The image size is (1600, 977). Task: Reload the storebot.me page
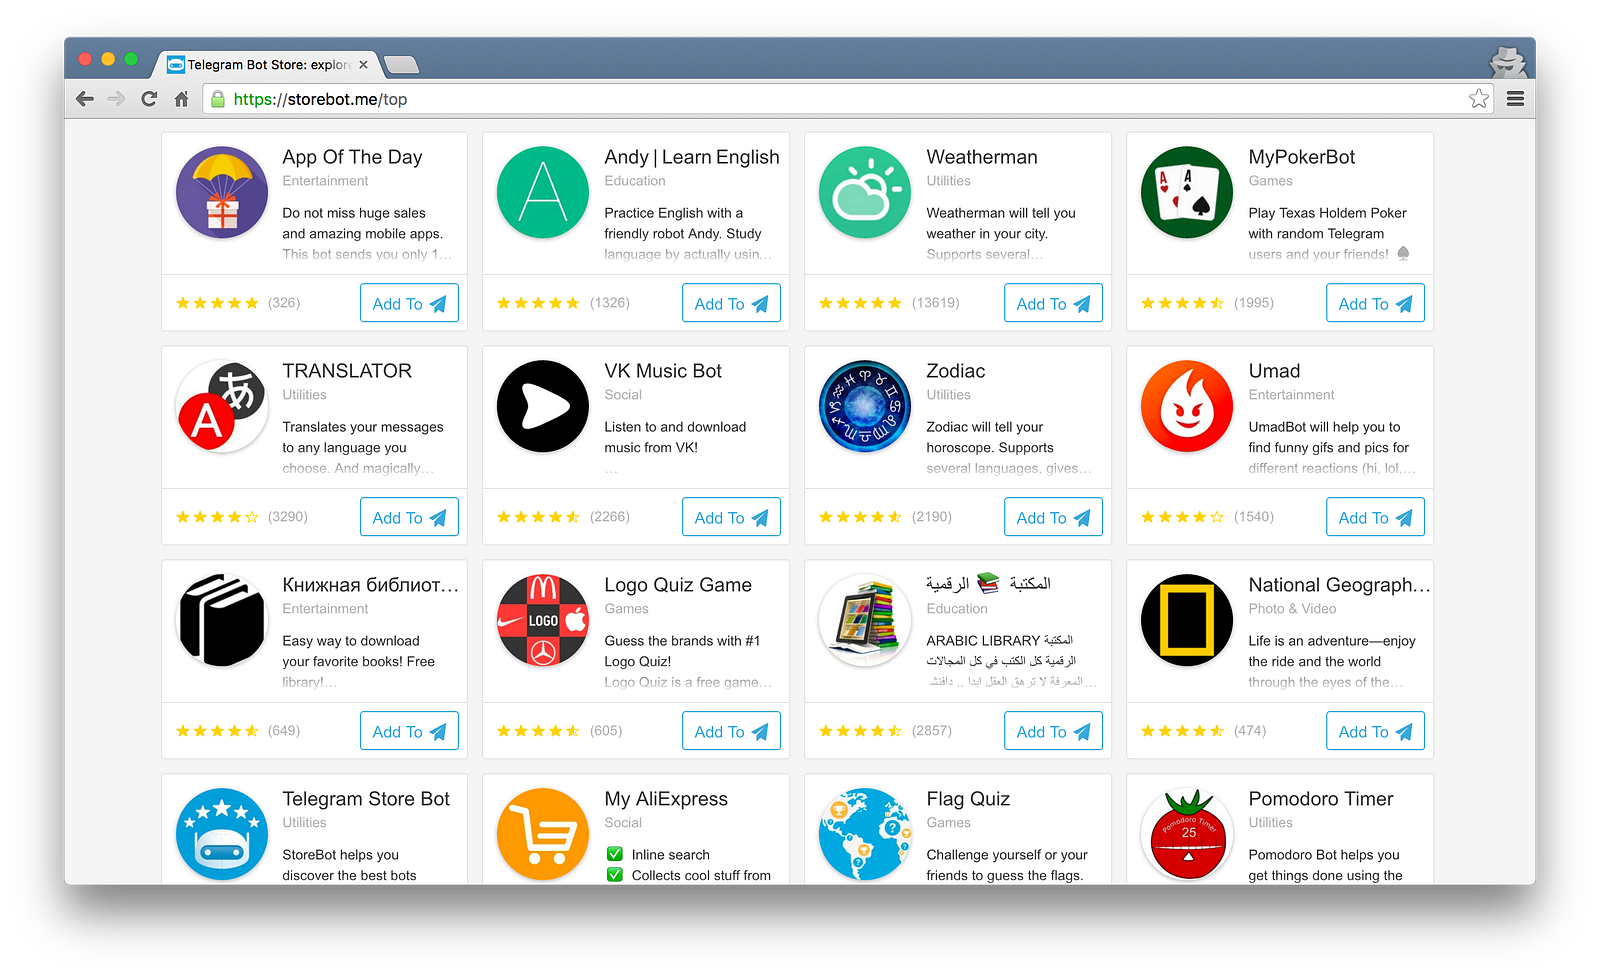(x=149, y=99)
